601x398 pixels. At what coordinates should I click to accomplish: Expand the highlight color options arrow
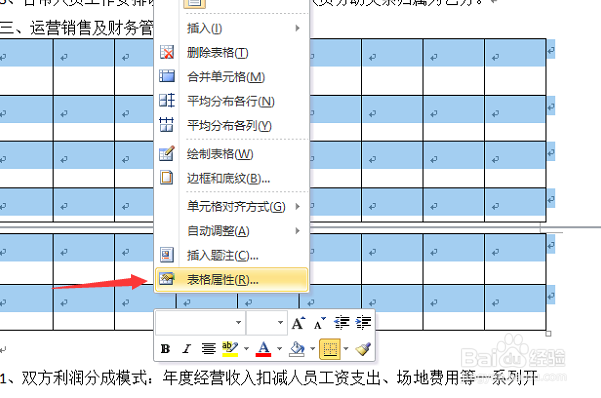(x=246, y=349)
